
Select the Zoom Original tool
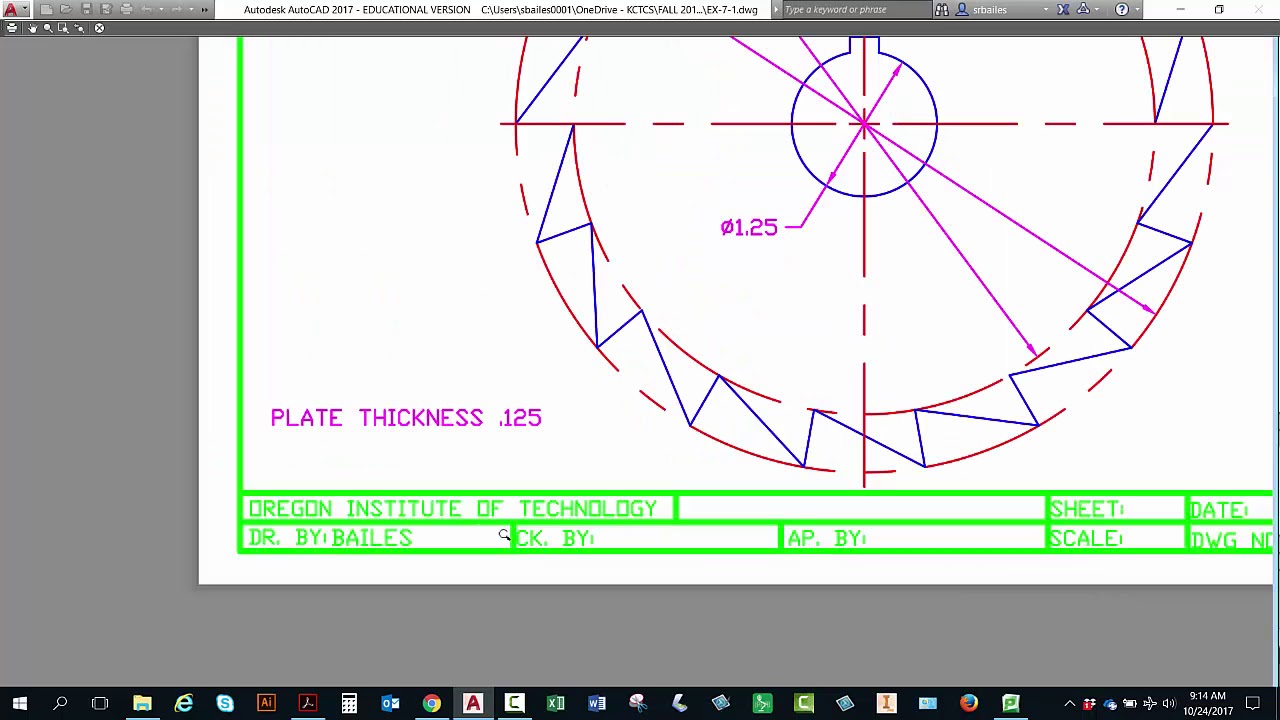[80, 28]
